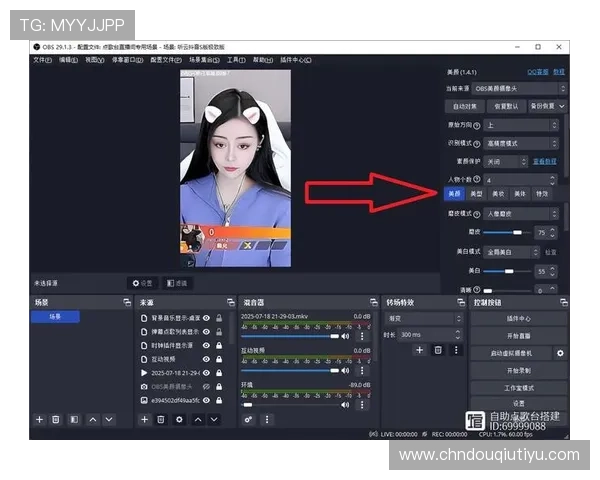Hide the 弹幕点歌列表显示 source eye icon
The height and width of the screenshot is (480, 600).
206,332
